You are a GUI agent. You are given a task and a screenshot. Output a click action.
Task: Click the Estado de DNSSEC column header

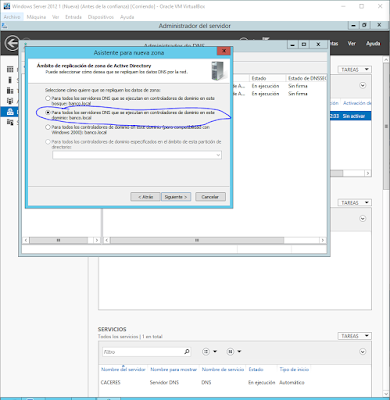306,78
